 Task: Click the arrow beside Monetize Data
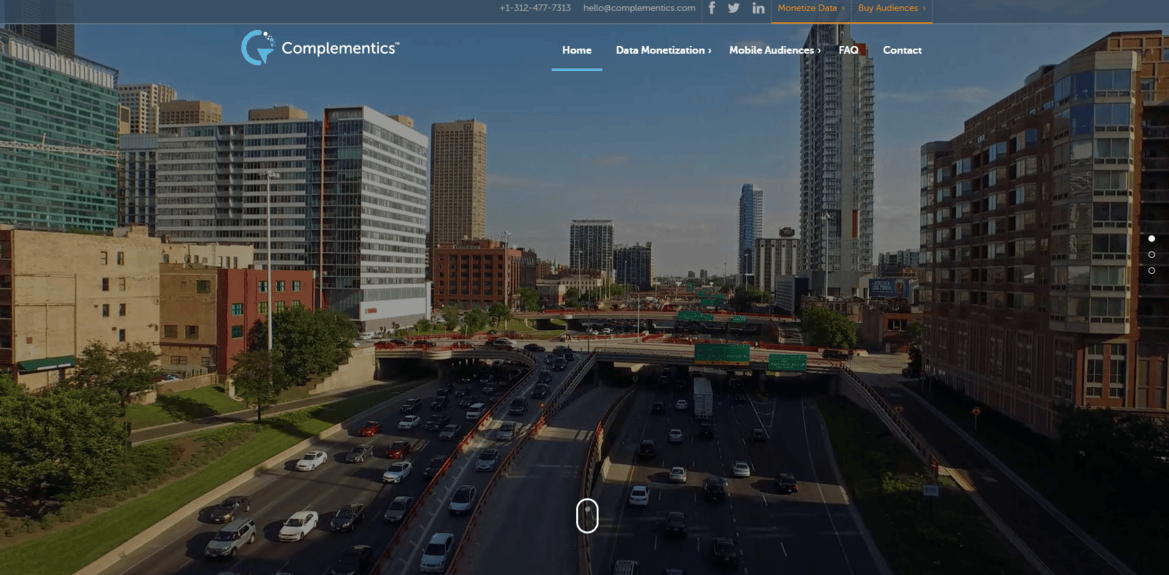(843, 8)
